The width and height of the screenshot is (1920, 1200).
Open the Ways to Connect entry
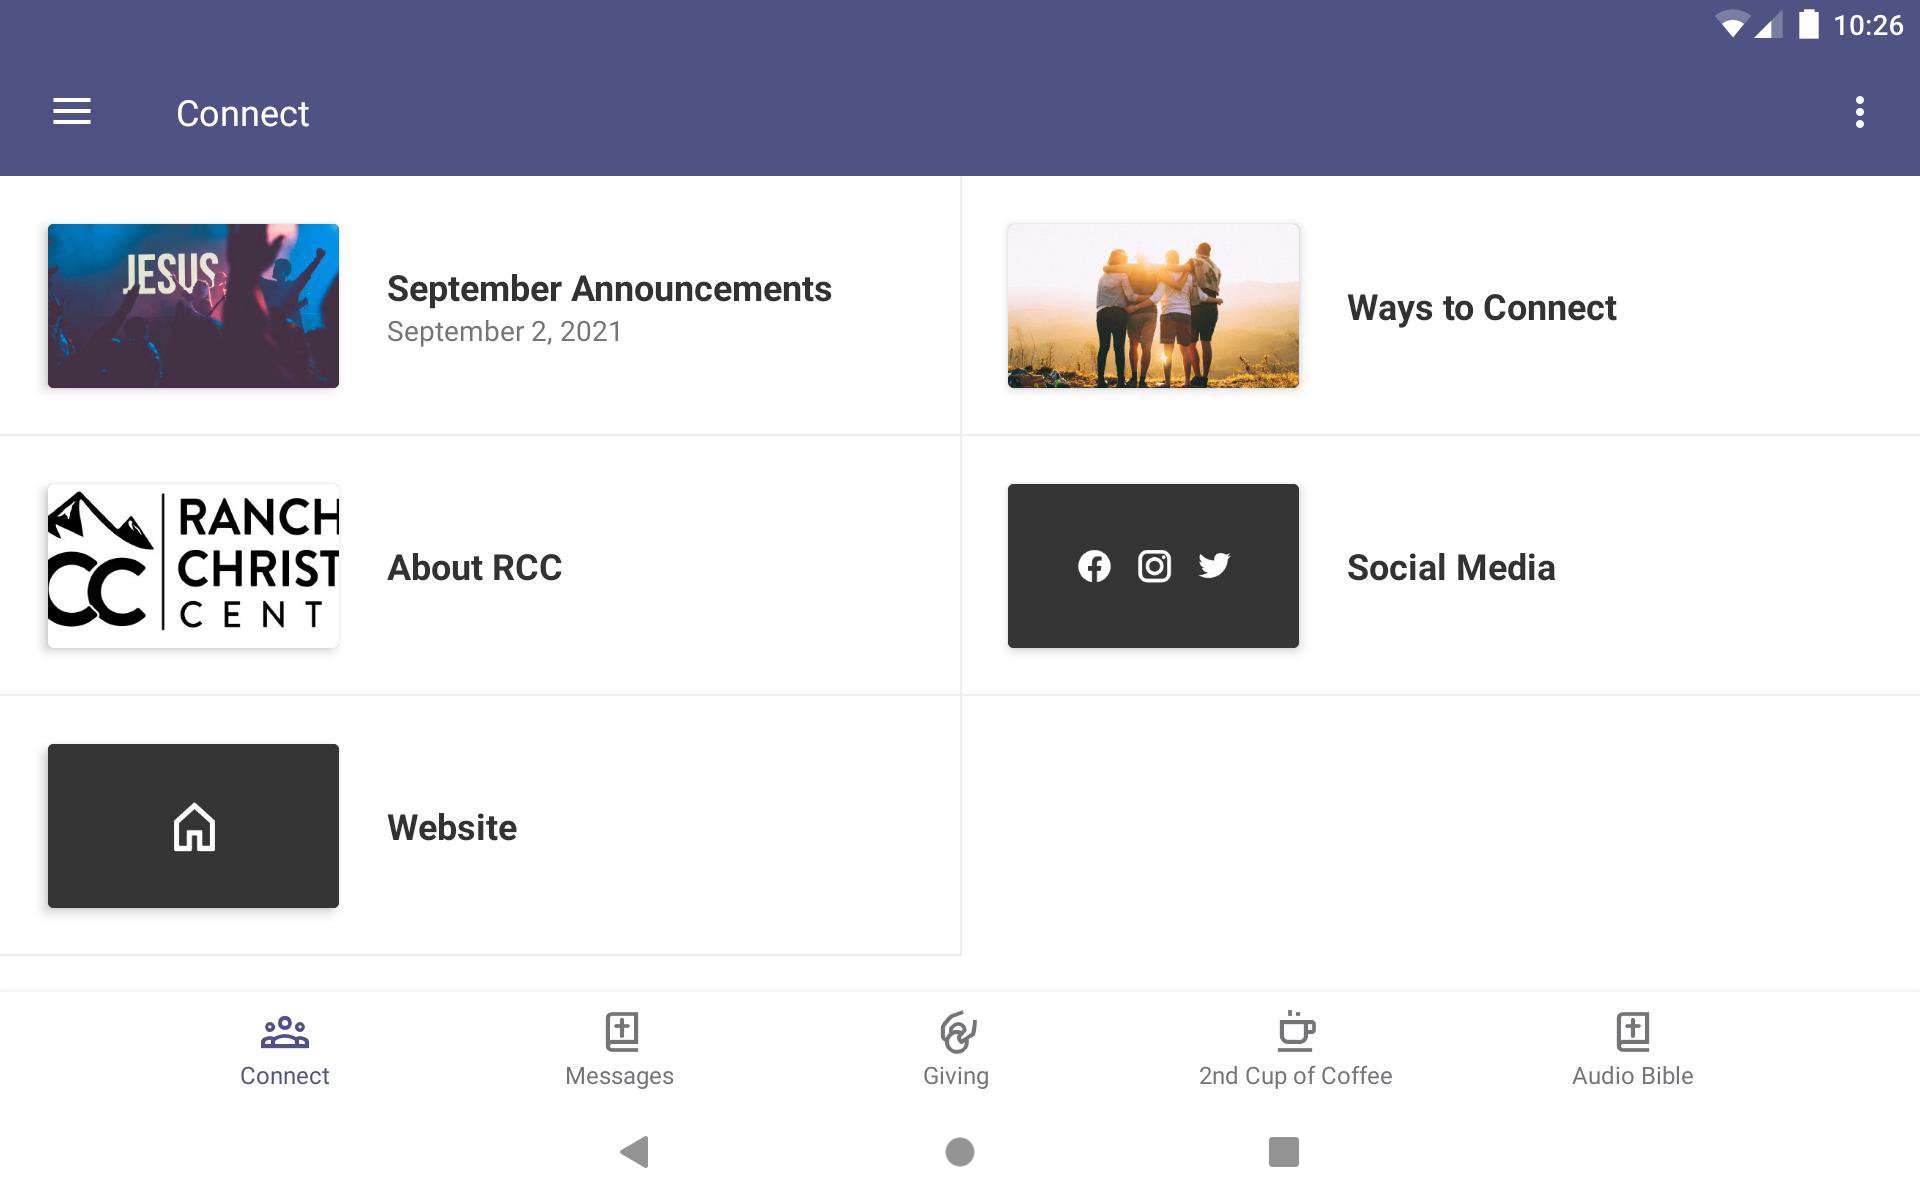pyautogui.click(x=1481, y=308)
